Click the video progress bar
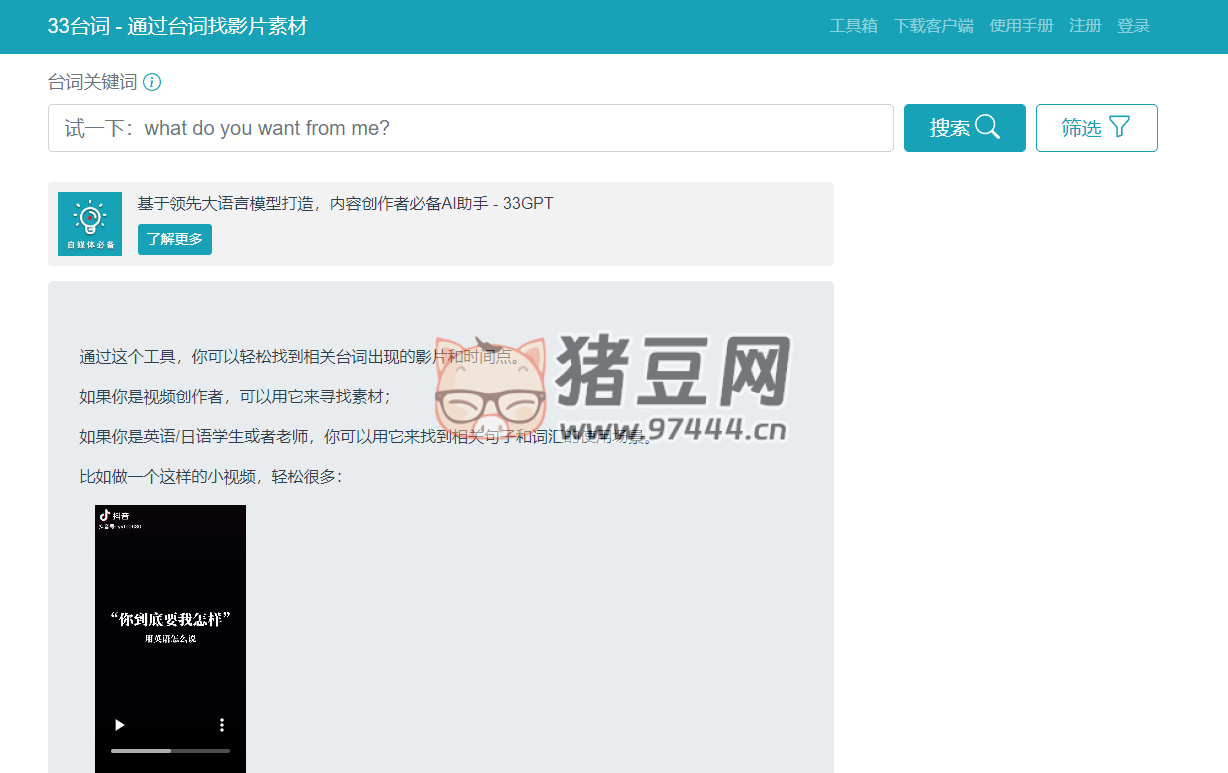The width and height of the screenshot is (1228, 773). click(x=170, y=749)
